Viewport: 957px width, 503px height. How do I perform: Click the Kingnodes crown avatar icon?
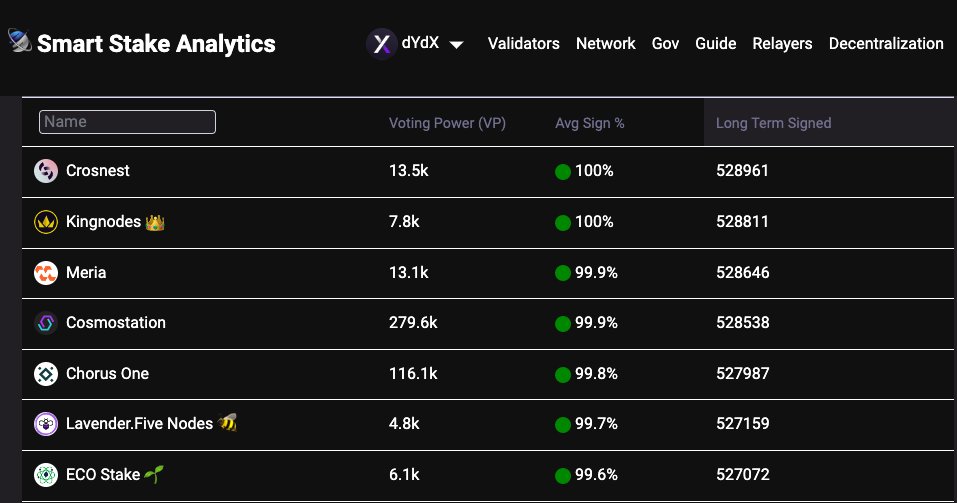click(46, 222)
